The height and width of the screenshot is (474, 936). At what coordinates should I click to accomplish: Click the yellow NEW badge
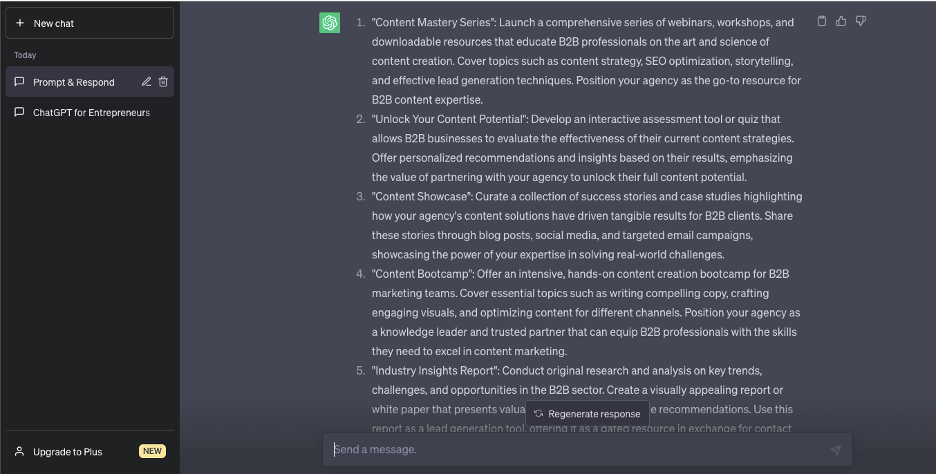[152, 451]
